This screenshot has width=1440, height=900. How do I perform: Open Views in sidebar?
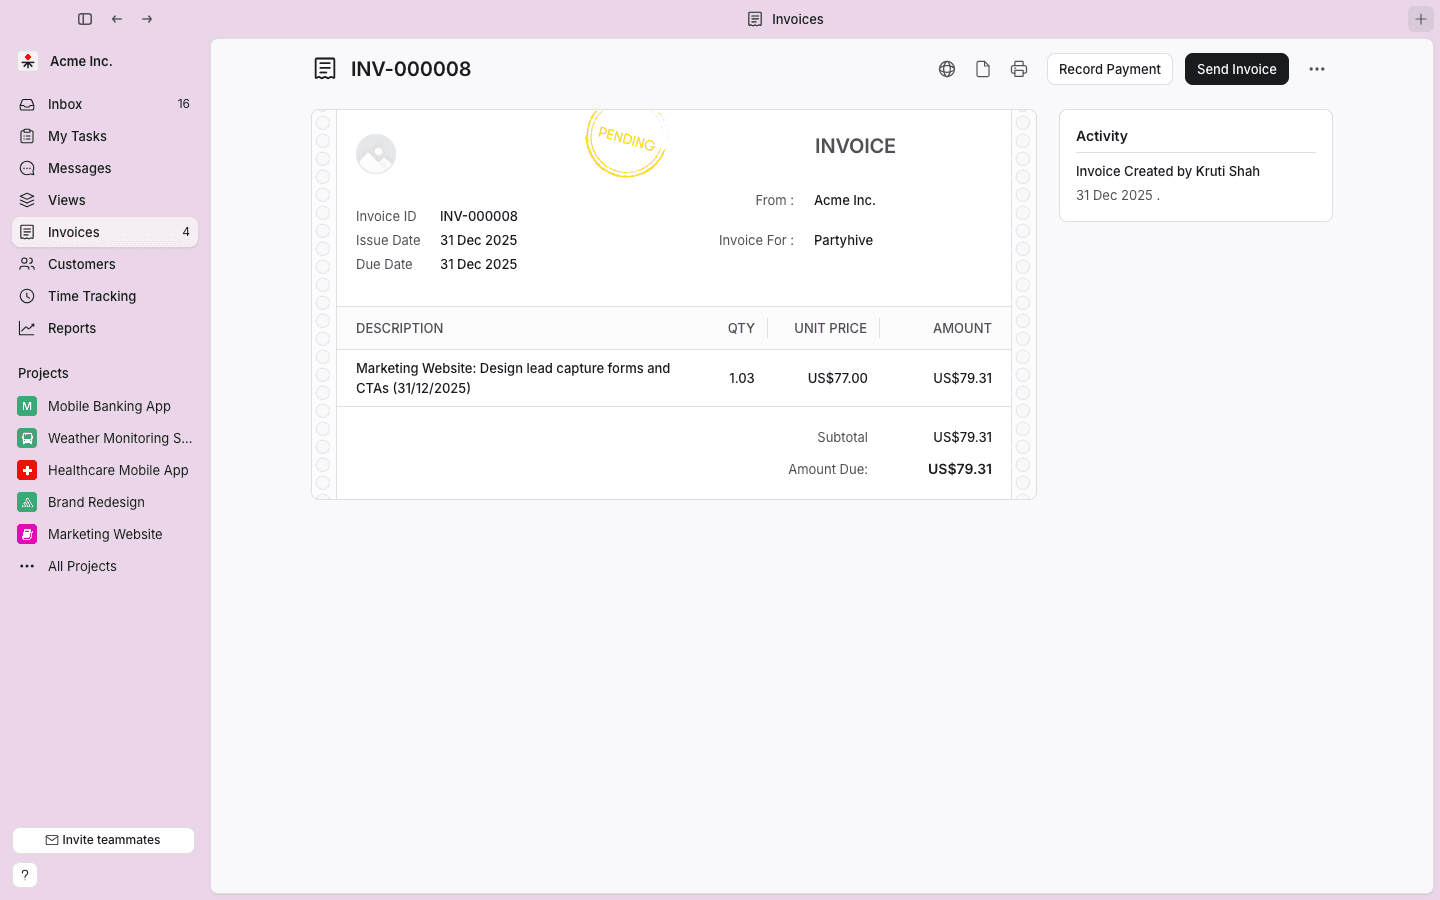(105, 200)
